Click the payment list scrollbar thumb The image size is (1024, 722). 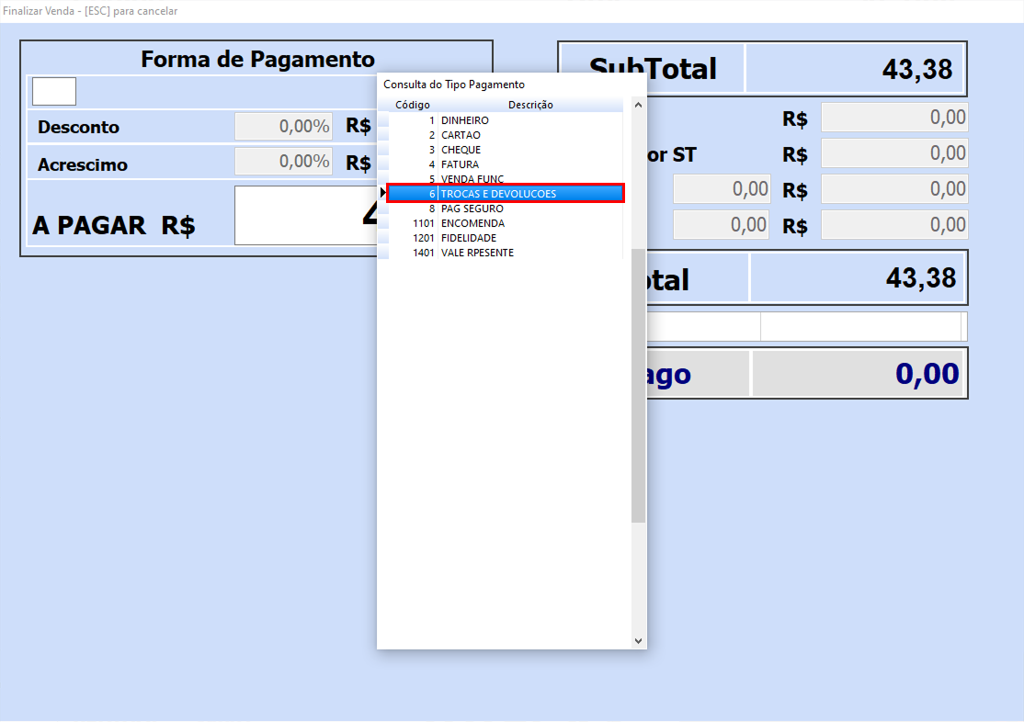click(x=638, y=385)
